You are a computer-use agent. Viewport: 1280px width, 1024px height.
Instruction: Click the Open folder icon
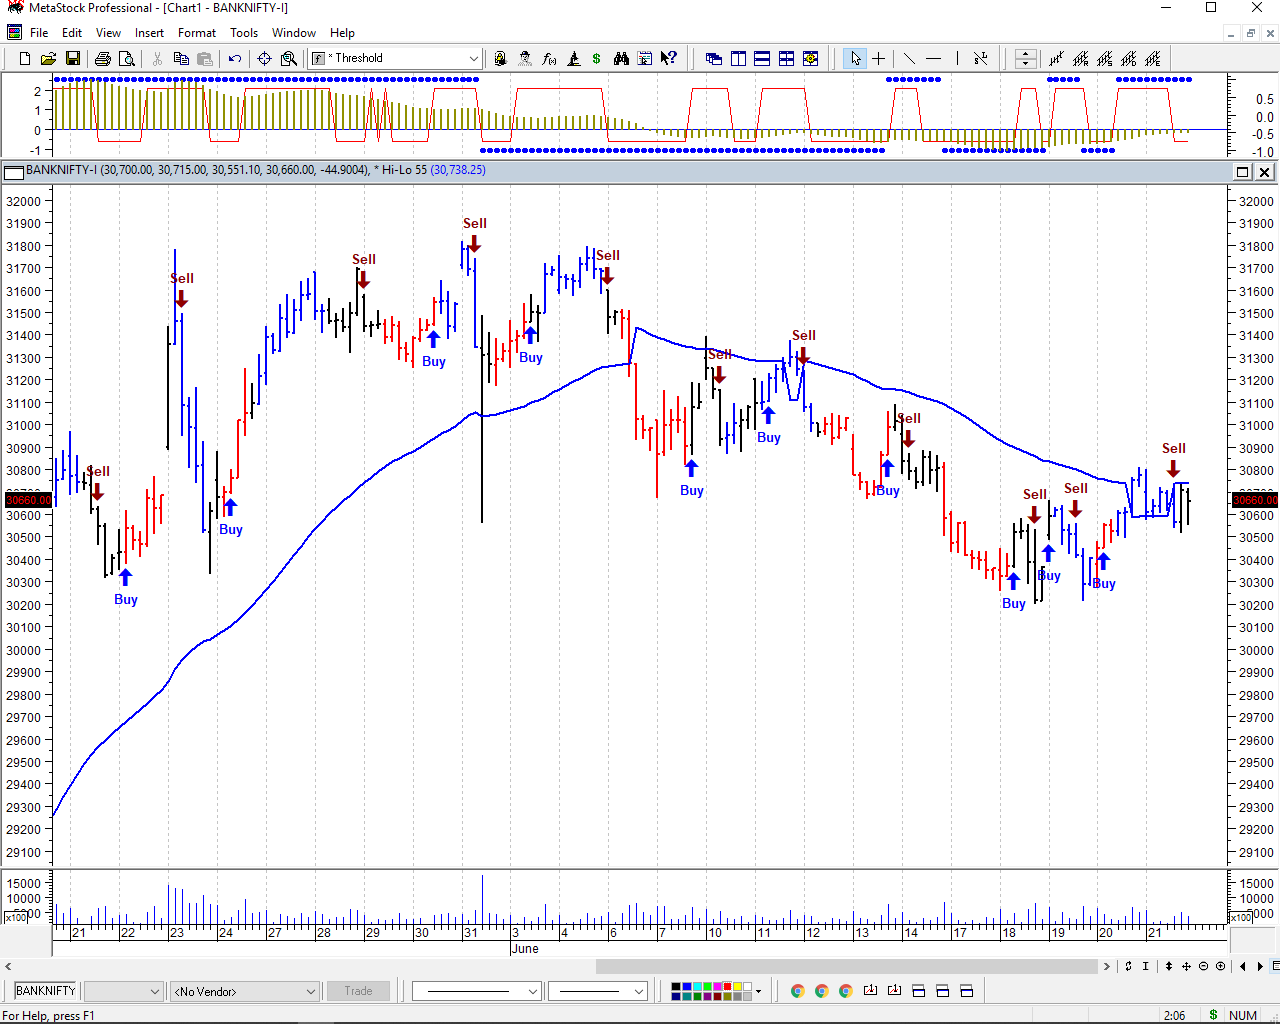48,59
